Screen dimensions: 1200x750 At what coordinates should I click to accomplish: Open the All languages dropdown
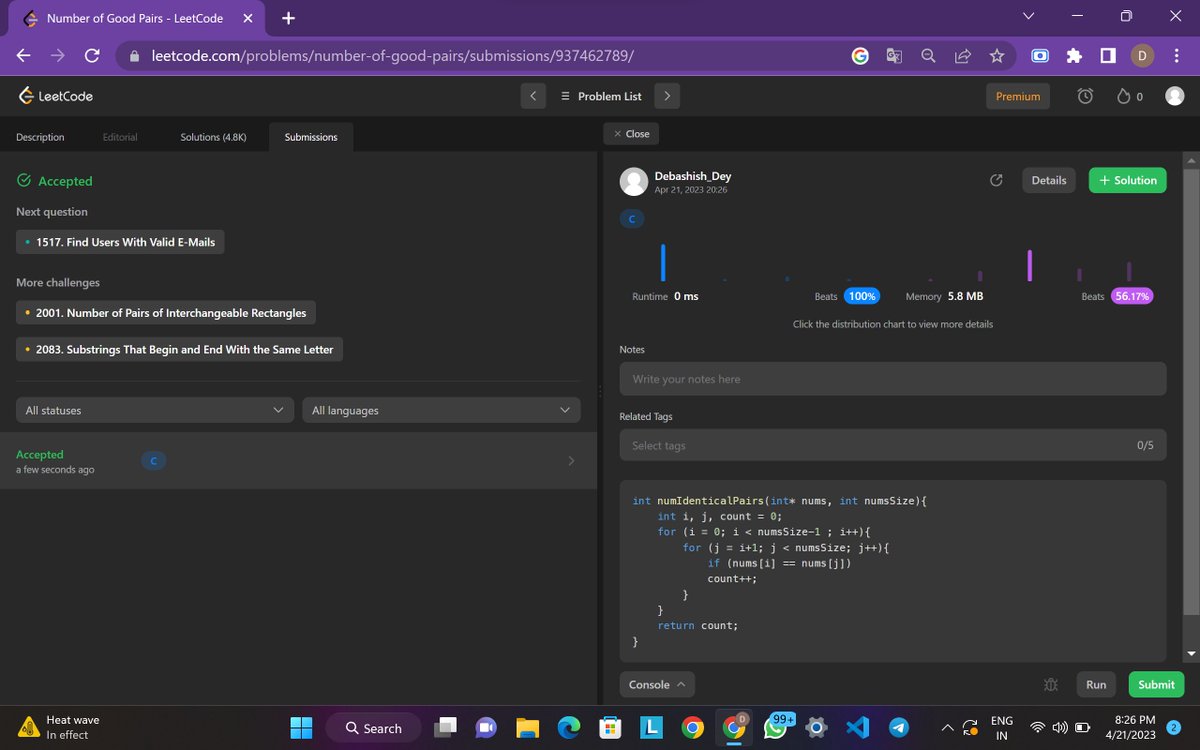click(441, 410)
